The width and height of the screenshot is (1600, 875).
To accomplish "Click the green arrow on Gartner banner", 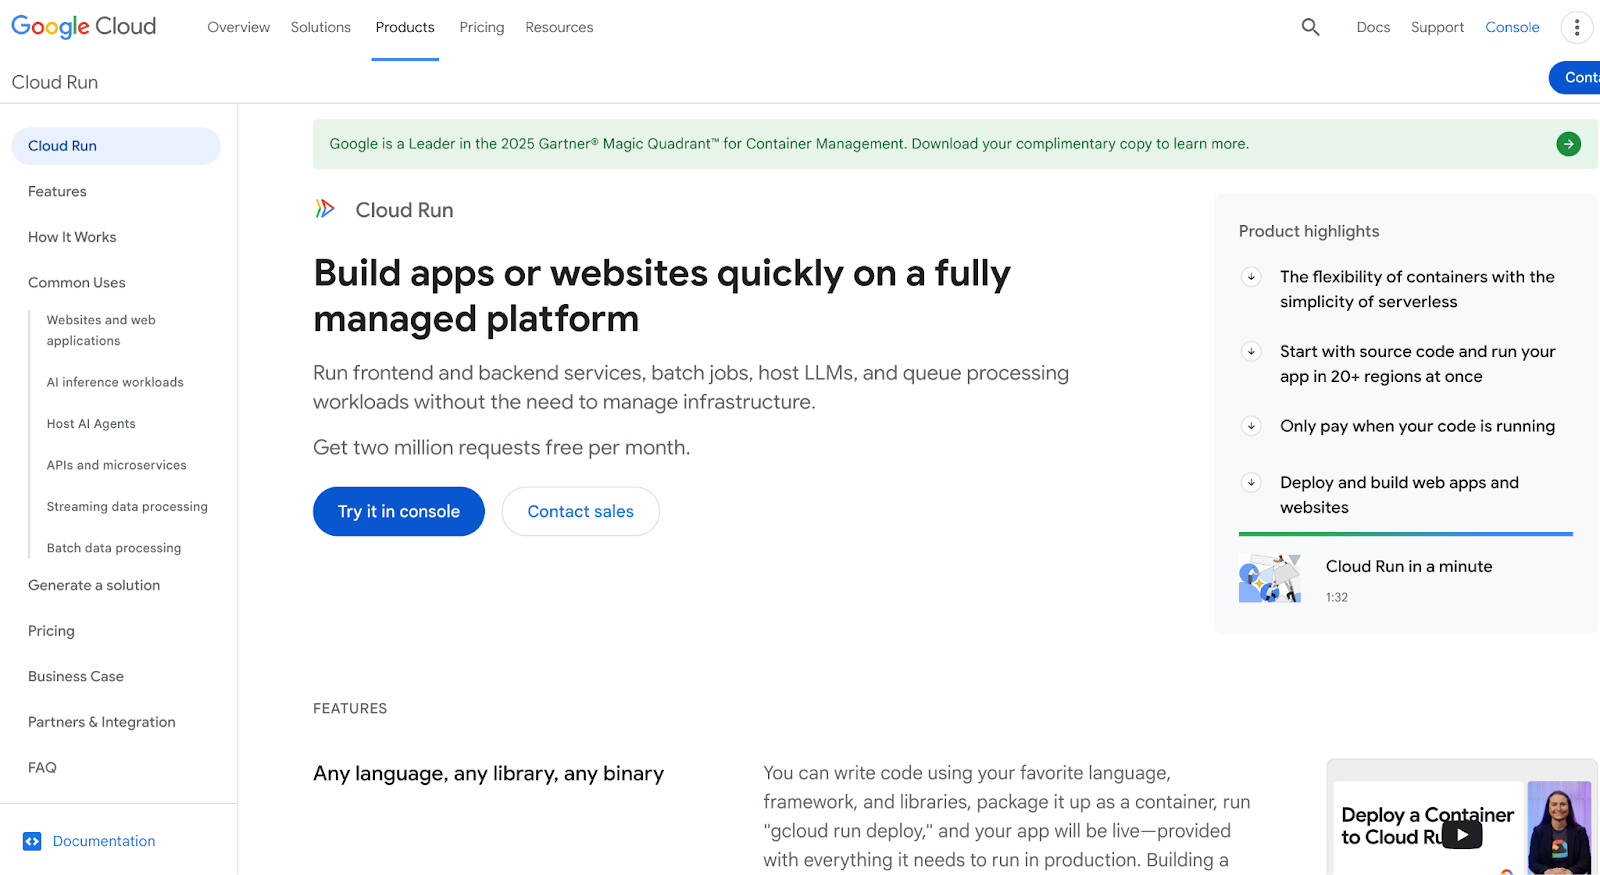I will click(x=1569, y=144).
